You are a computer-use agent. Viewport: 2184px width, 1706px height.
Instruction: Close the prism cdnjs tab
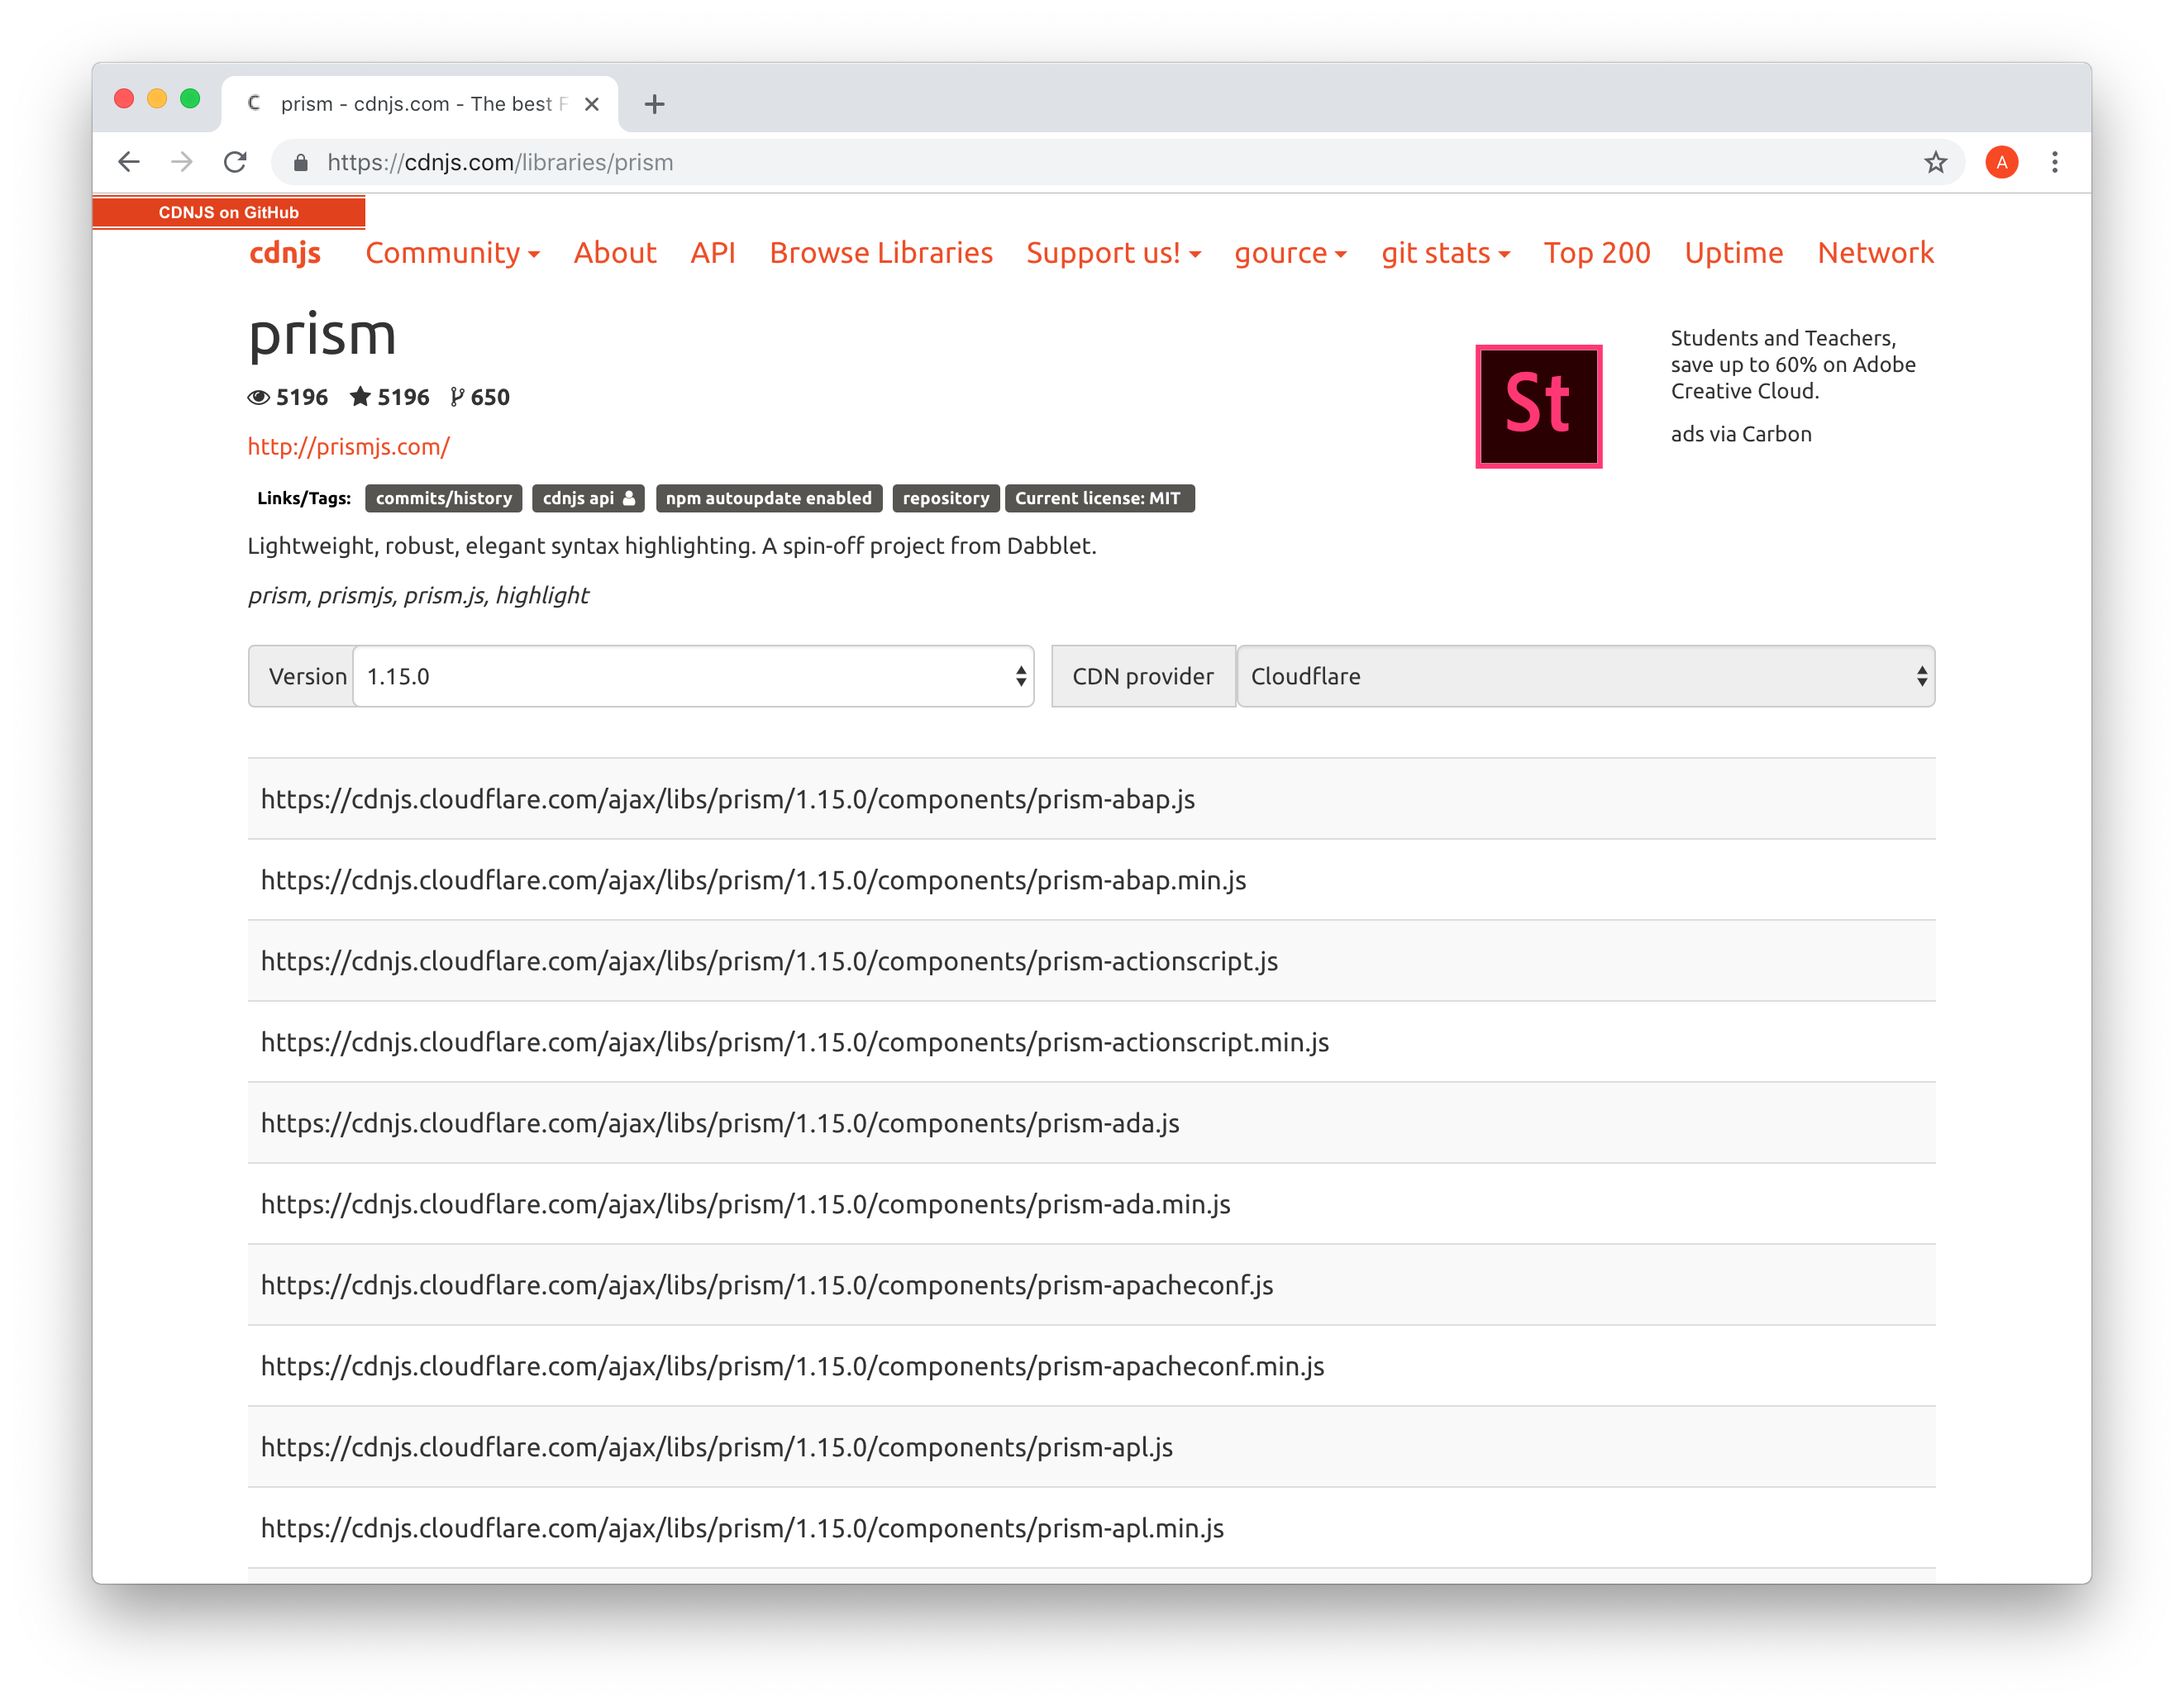coord(592,104)
